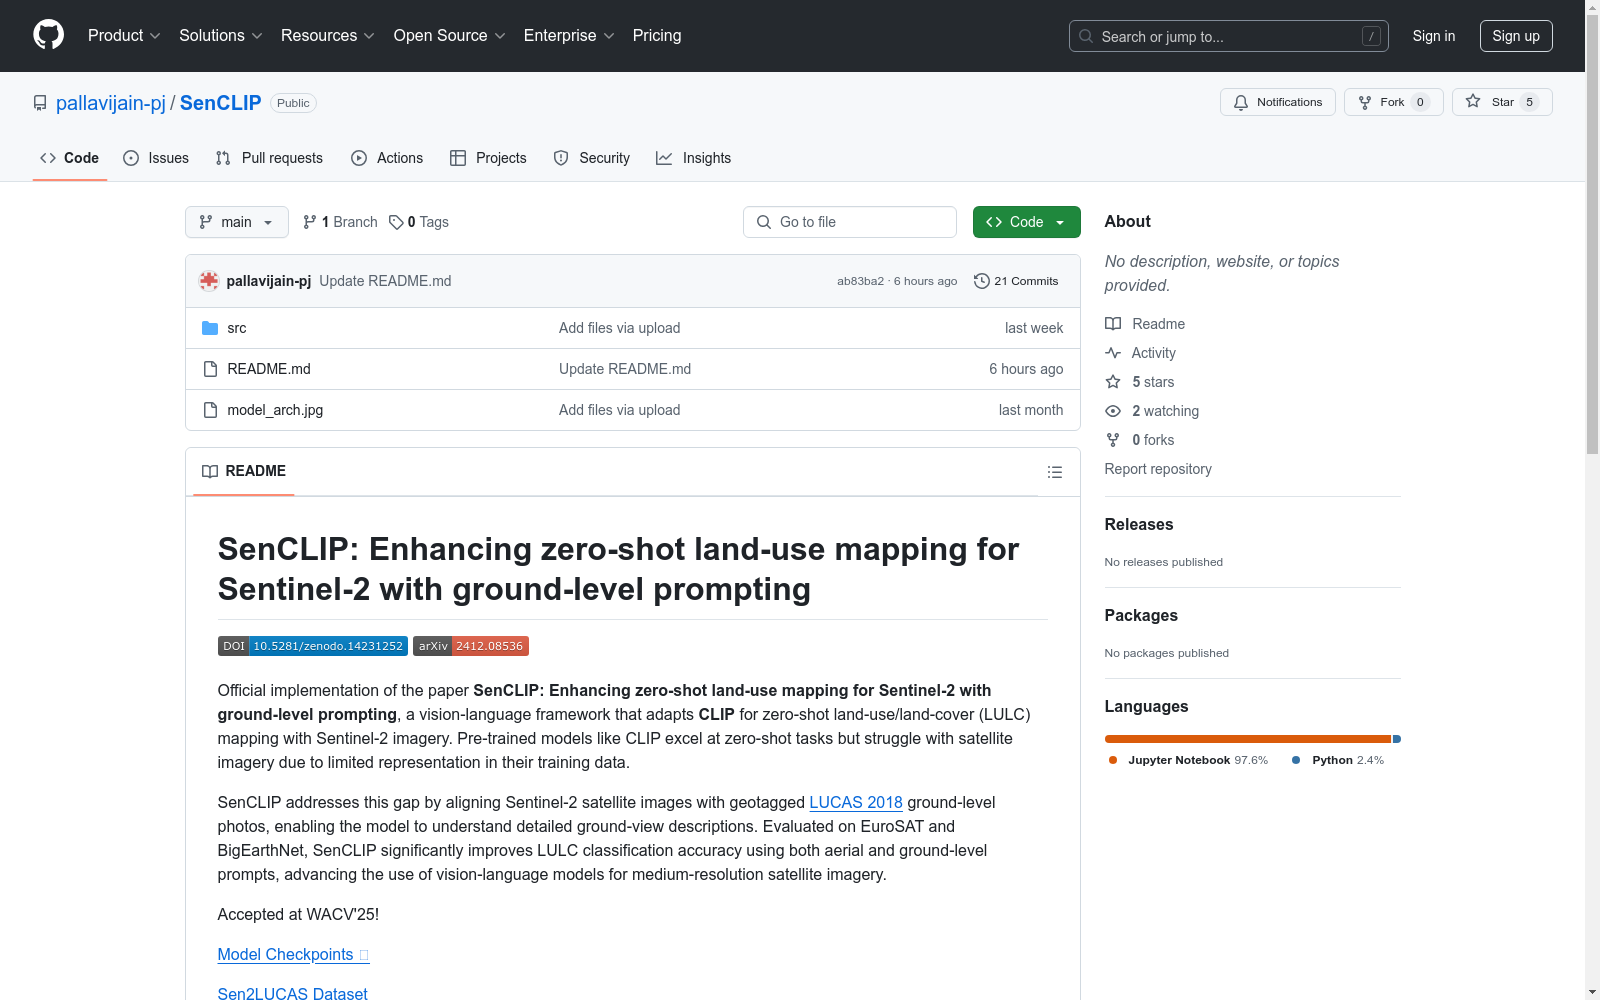Open the main branch selector dropdown
The image size is (1600, 1000).
point(237,222)
